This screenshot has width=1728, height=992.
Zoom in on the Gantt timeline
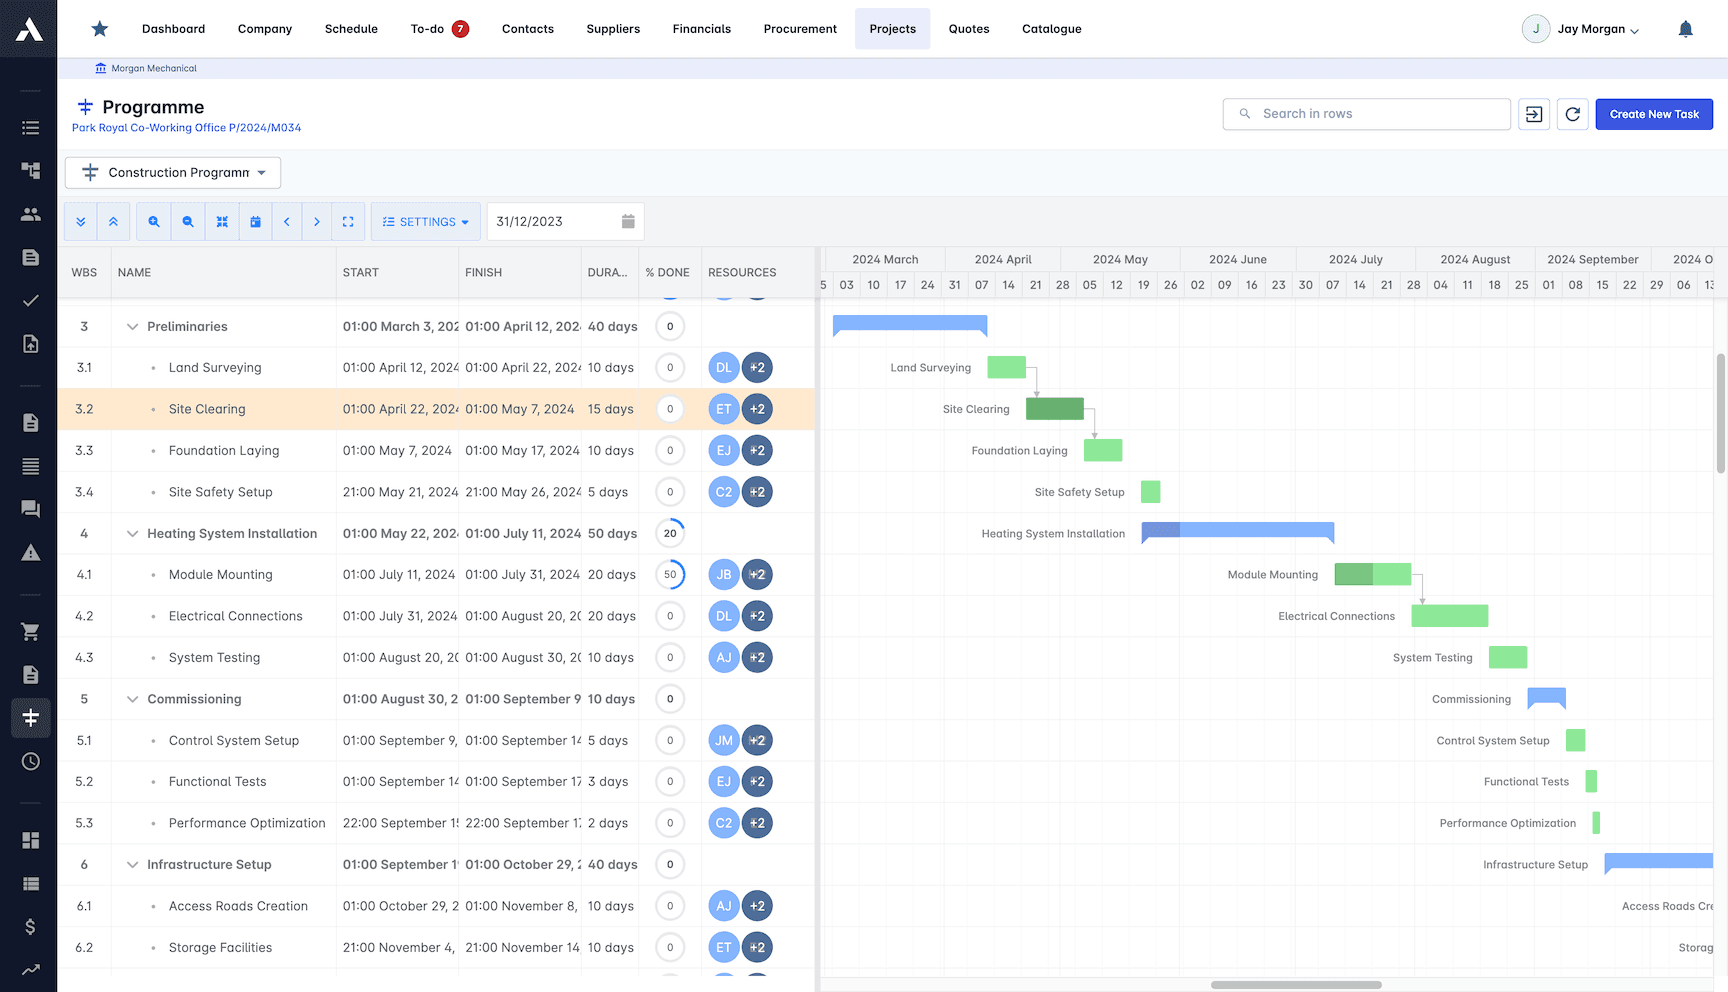(x=153, y=221)
